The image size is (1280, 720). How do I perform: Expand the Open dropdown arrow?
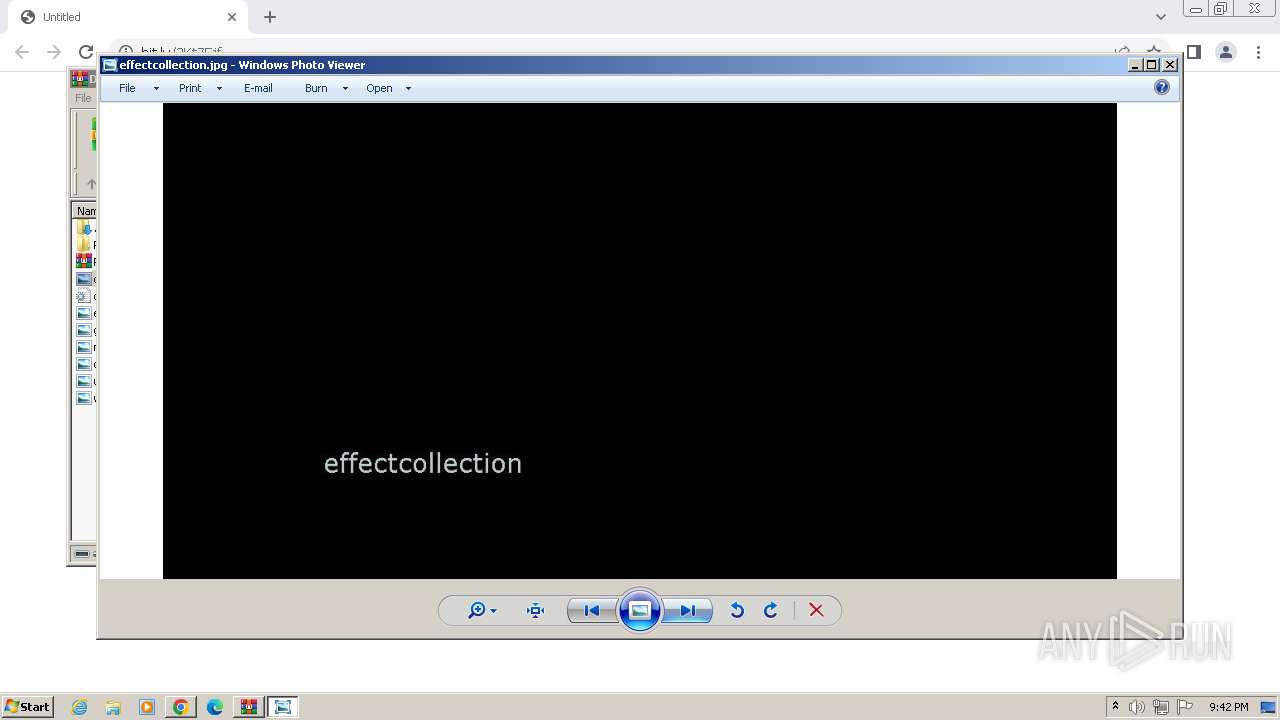[x=408, y=88]
